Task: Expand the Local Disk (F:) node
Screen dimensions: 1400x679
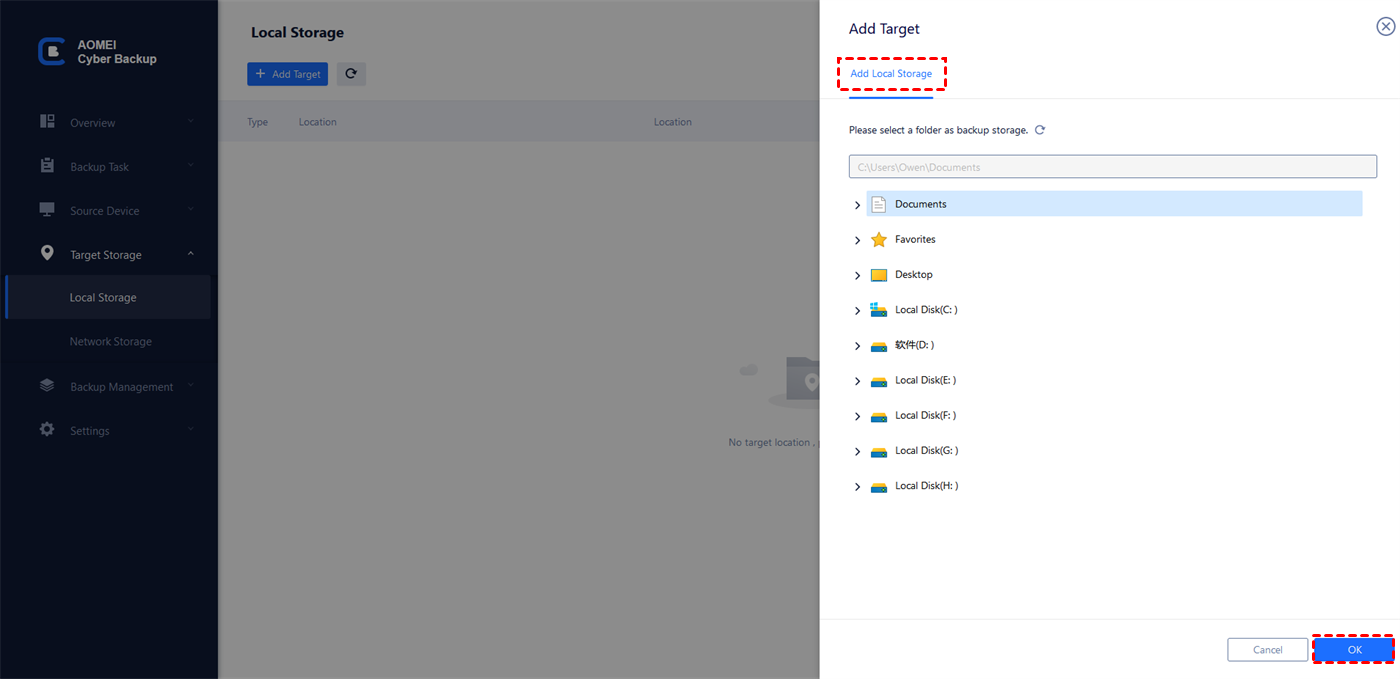Action: point(857,417)
